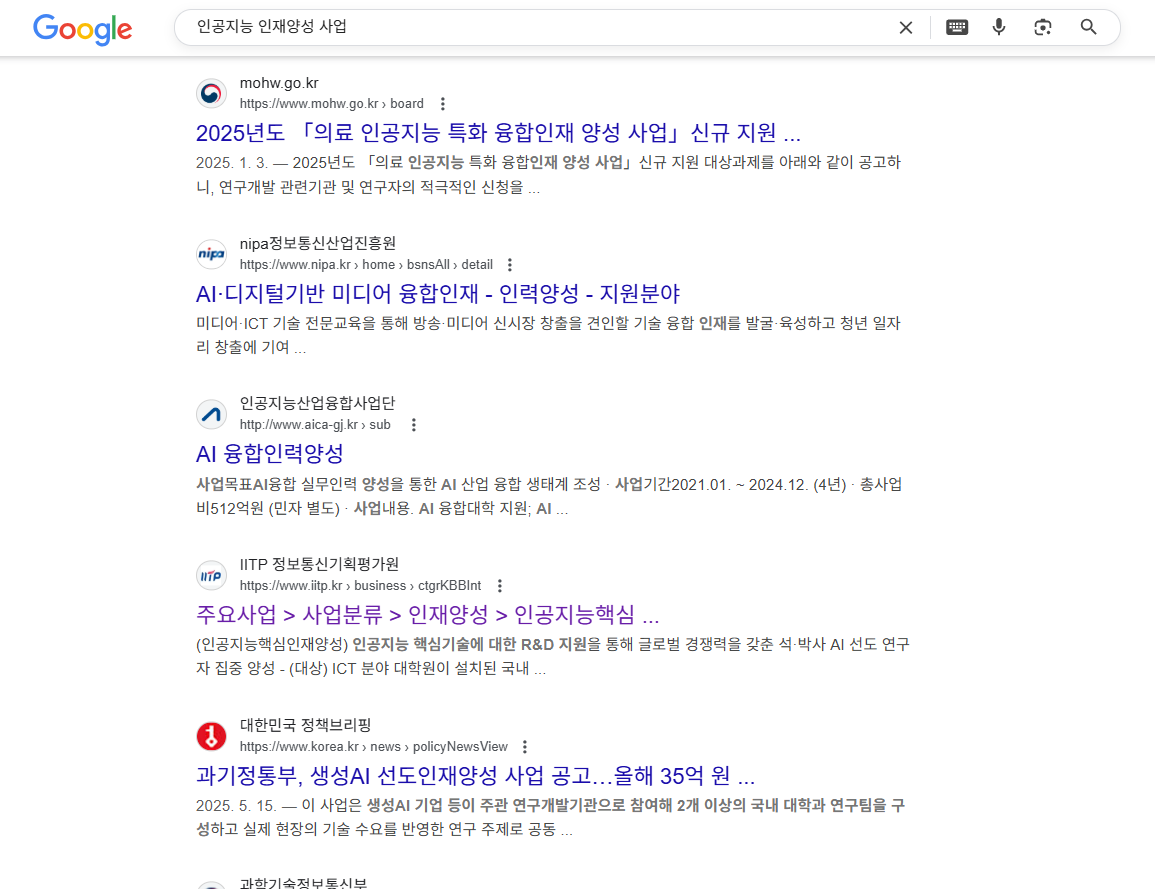Click the Google logo

click(x=82, y=29)
